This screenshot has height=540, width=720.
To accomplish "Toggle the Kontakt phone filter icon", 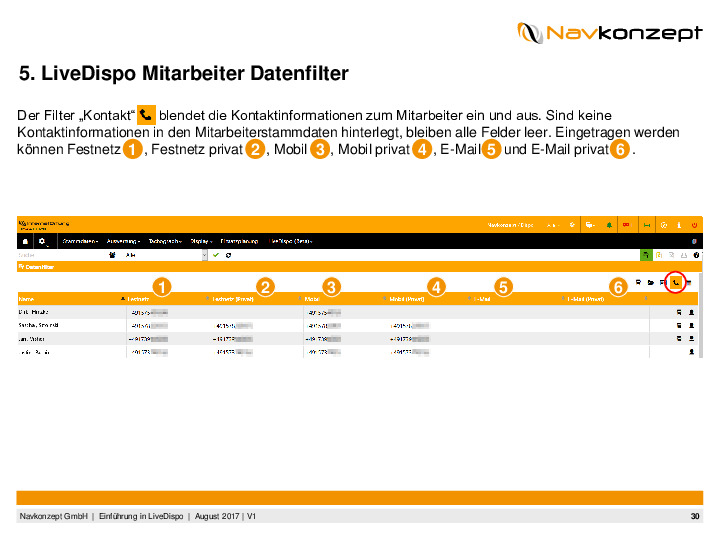I will click(675, 283).
